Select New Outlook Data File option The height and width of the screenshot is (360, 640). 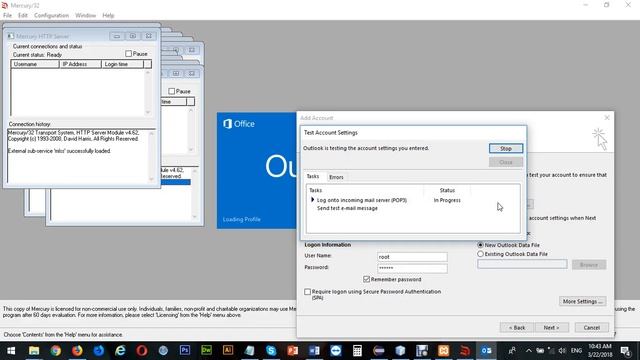pos(480,245)
